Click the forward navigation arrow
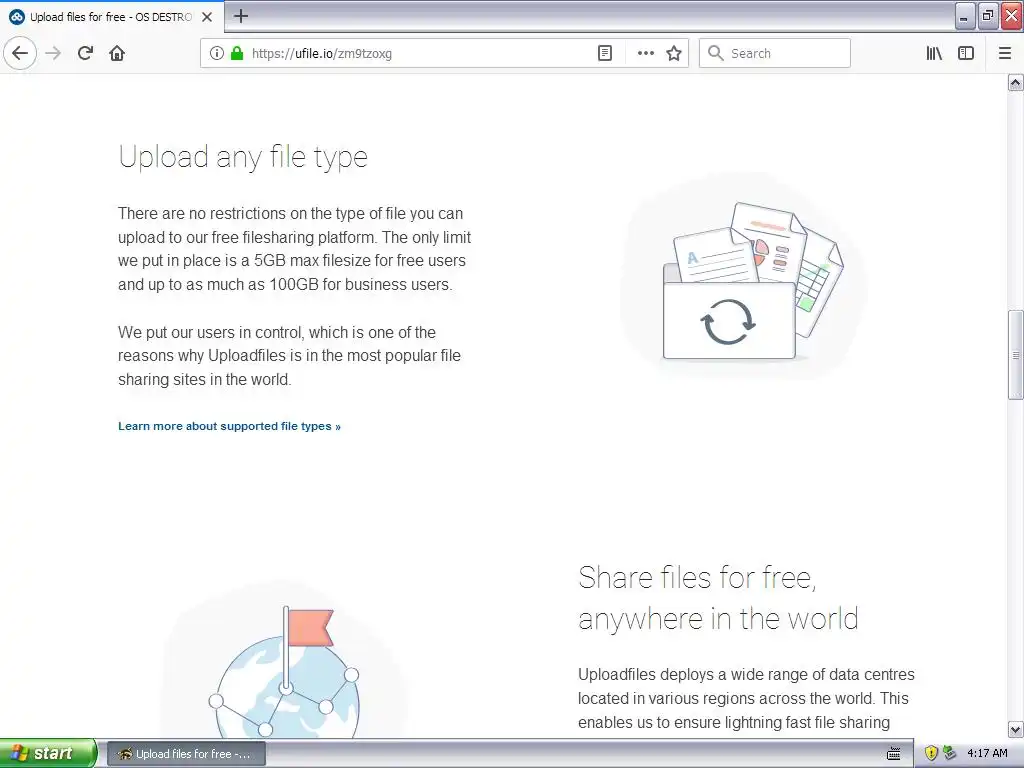 [53, 53]
